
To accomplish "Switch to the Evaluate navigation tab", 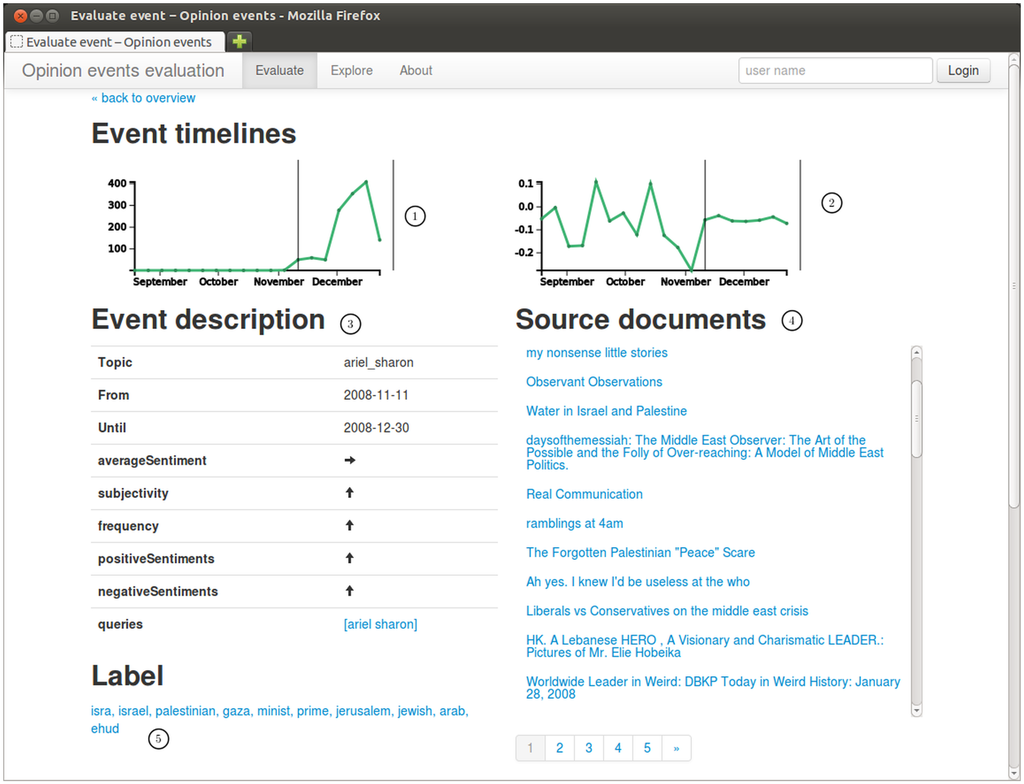I will coord(279,71).
